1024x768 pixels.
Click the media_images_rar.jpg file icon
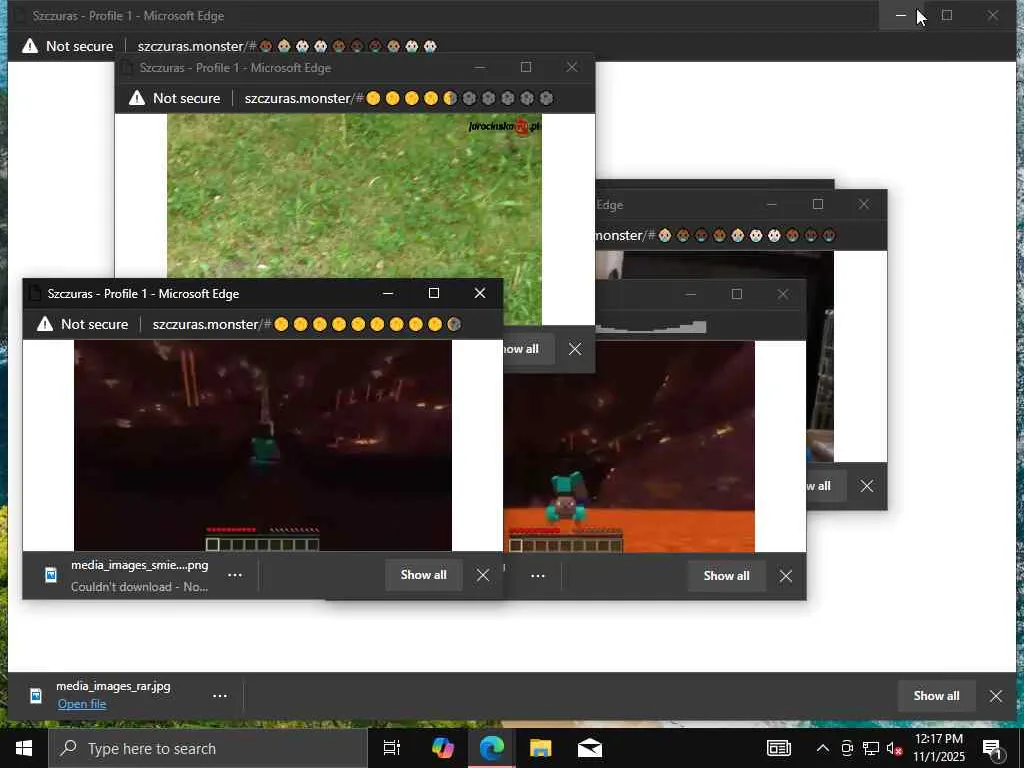(37, 696)
